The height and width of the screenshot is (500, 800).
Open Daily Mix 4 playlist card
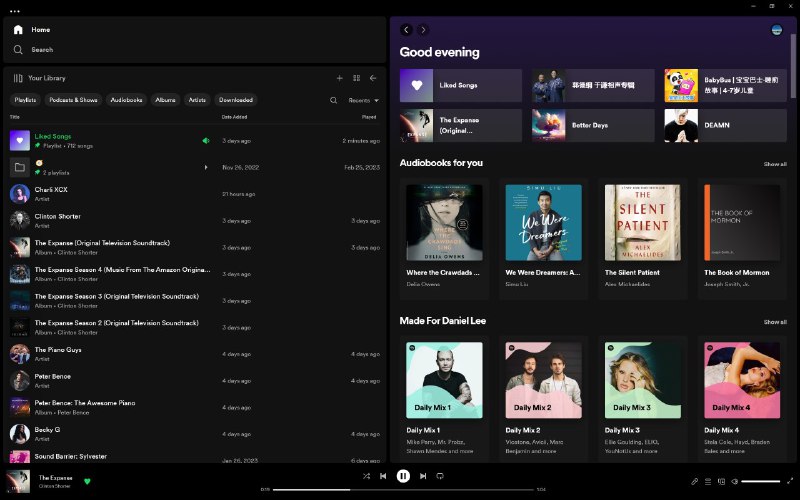[742, 398]
